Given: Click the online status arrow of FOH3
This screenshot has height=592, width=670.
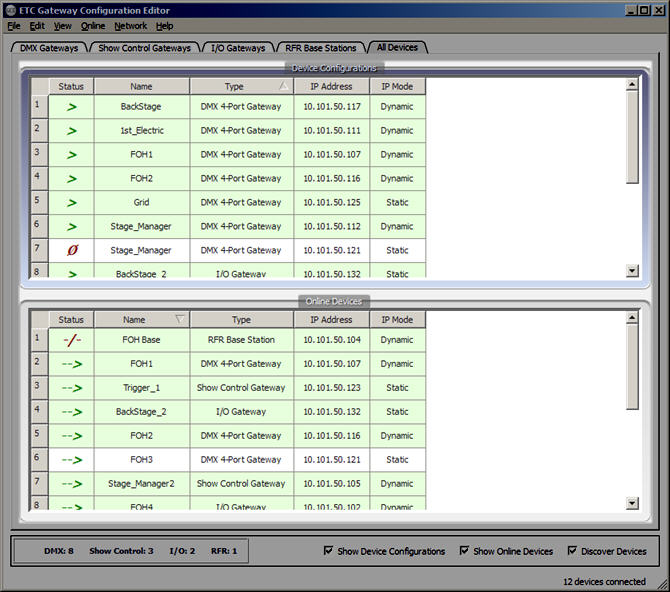Looking at the screenshot, I should [71, 460].
